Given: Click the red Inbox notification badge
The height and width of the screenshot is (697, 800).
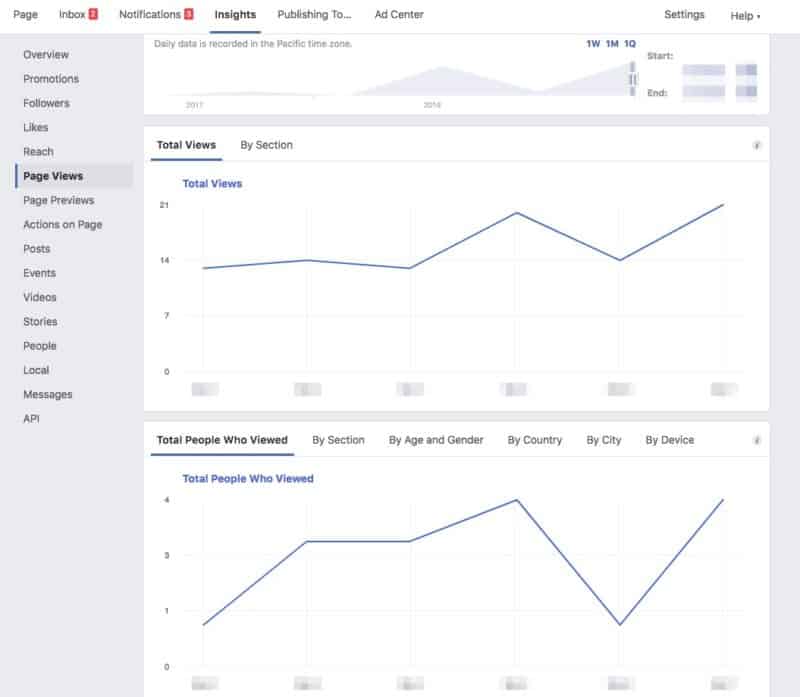Looking at the screenshot, I should tap(93, 14).
